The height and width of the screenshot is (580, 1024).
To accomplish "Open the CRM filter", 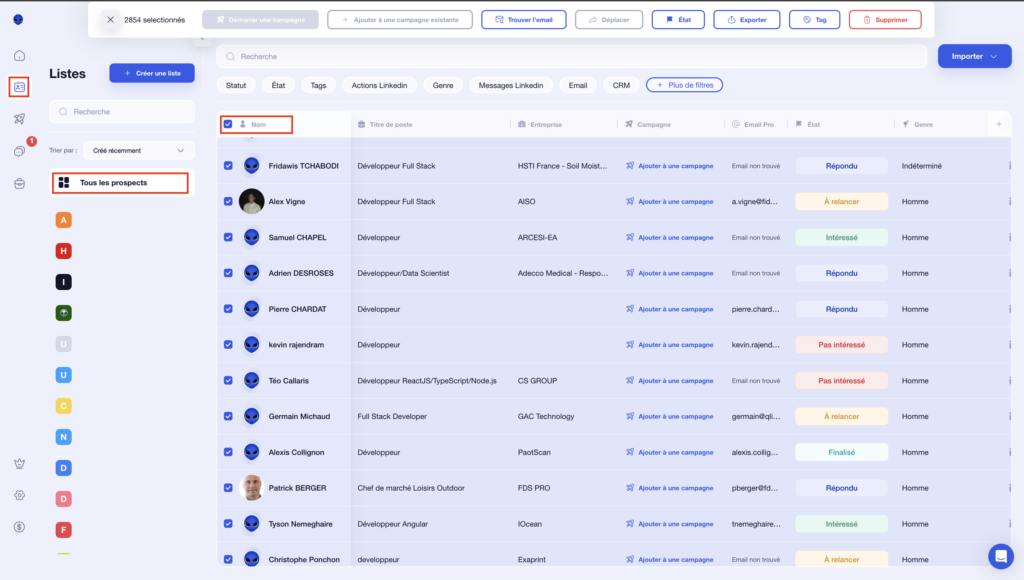I will click(x=621, y=85).
